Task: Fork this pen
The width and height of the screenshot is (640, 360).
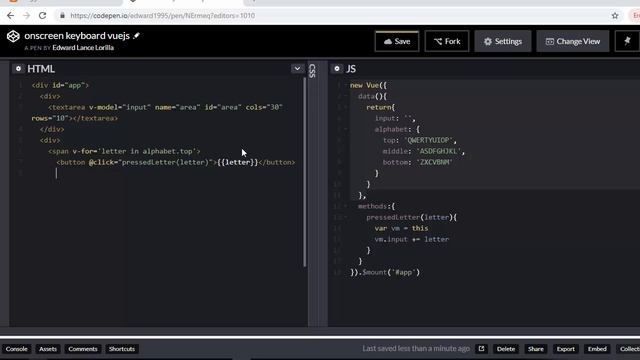Action: [x=447, y=41]
